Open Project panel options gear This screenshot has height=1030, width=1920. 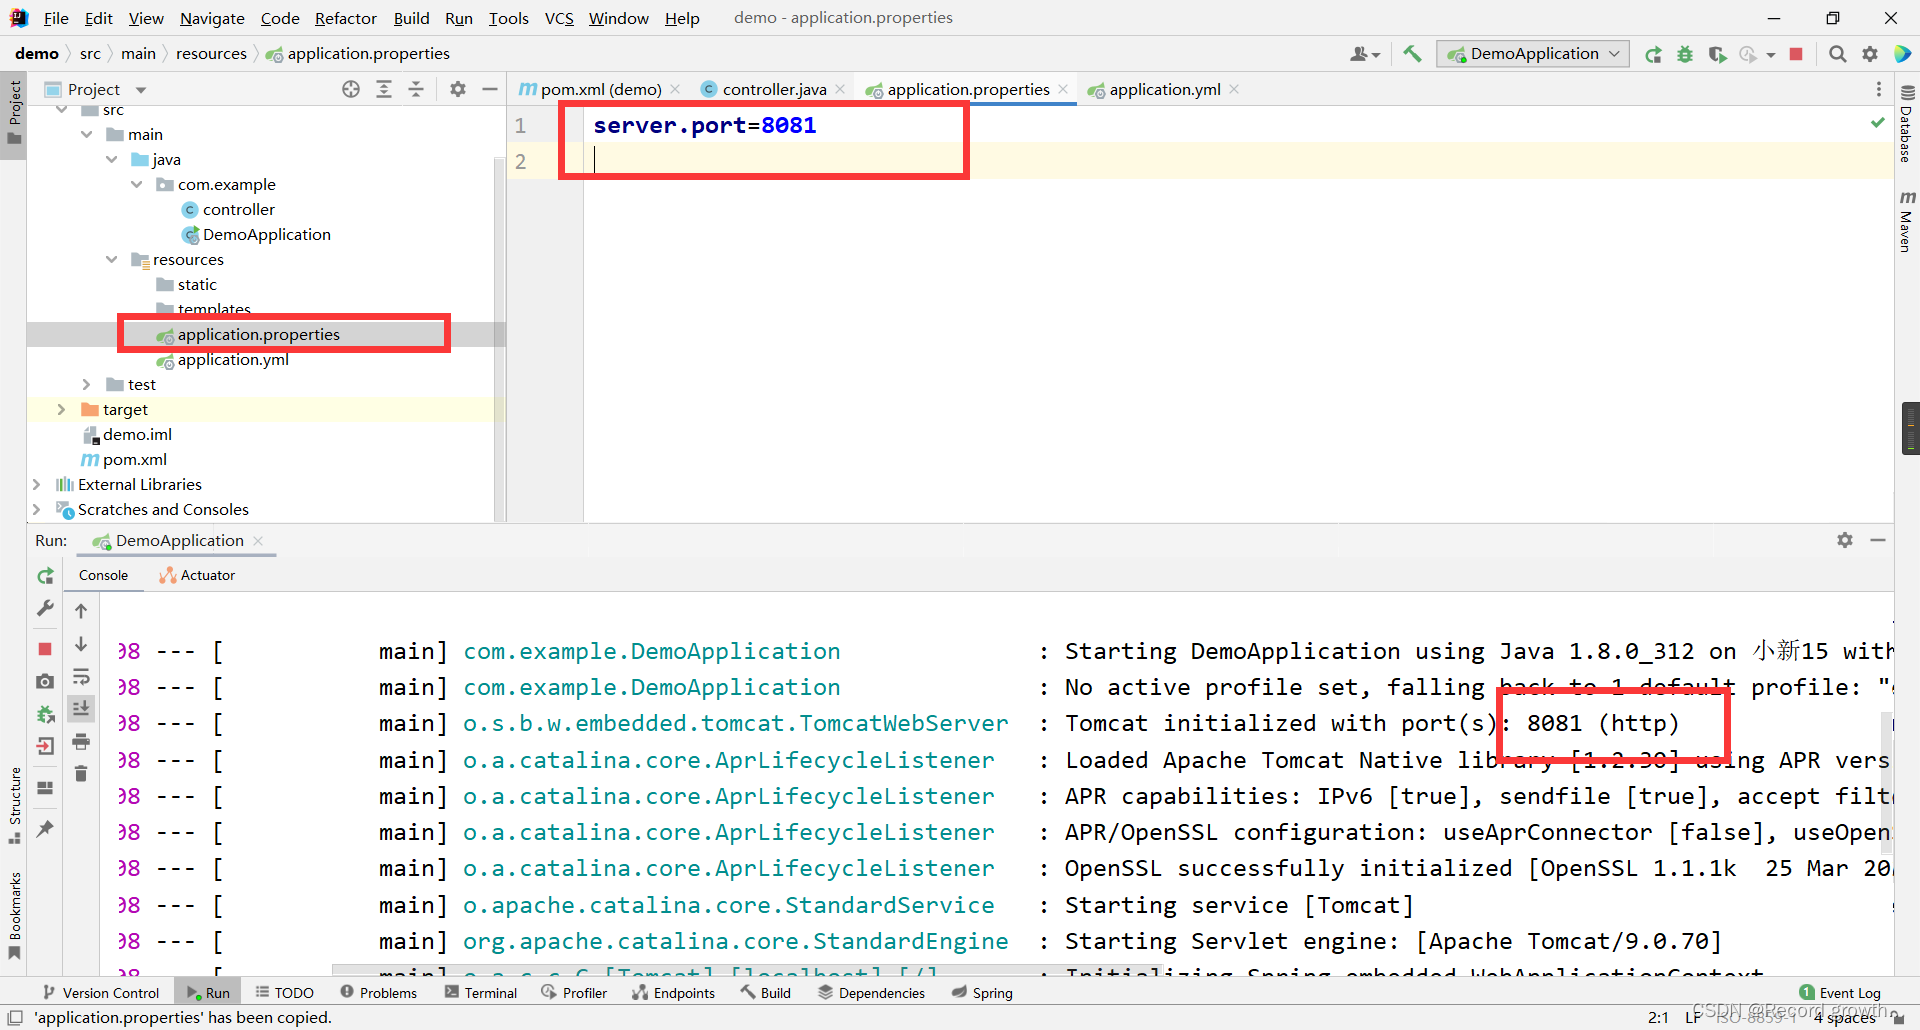pyautogui.click(x=458, y=89)
